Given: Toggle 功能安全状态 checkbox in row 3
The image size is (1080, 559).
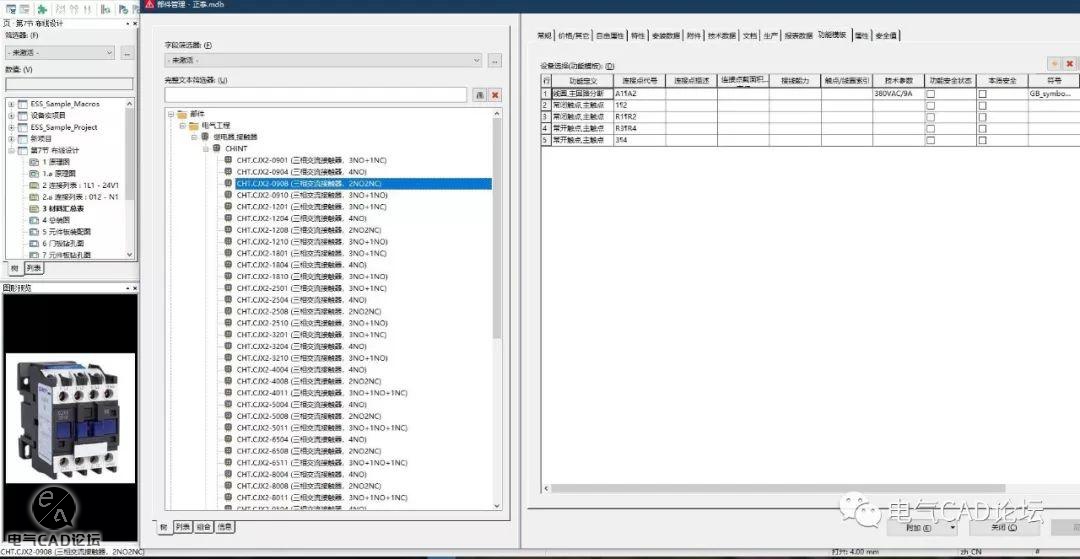Looking at the screenshot, I should [x=930, y=116].
